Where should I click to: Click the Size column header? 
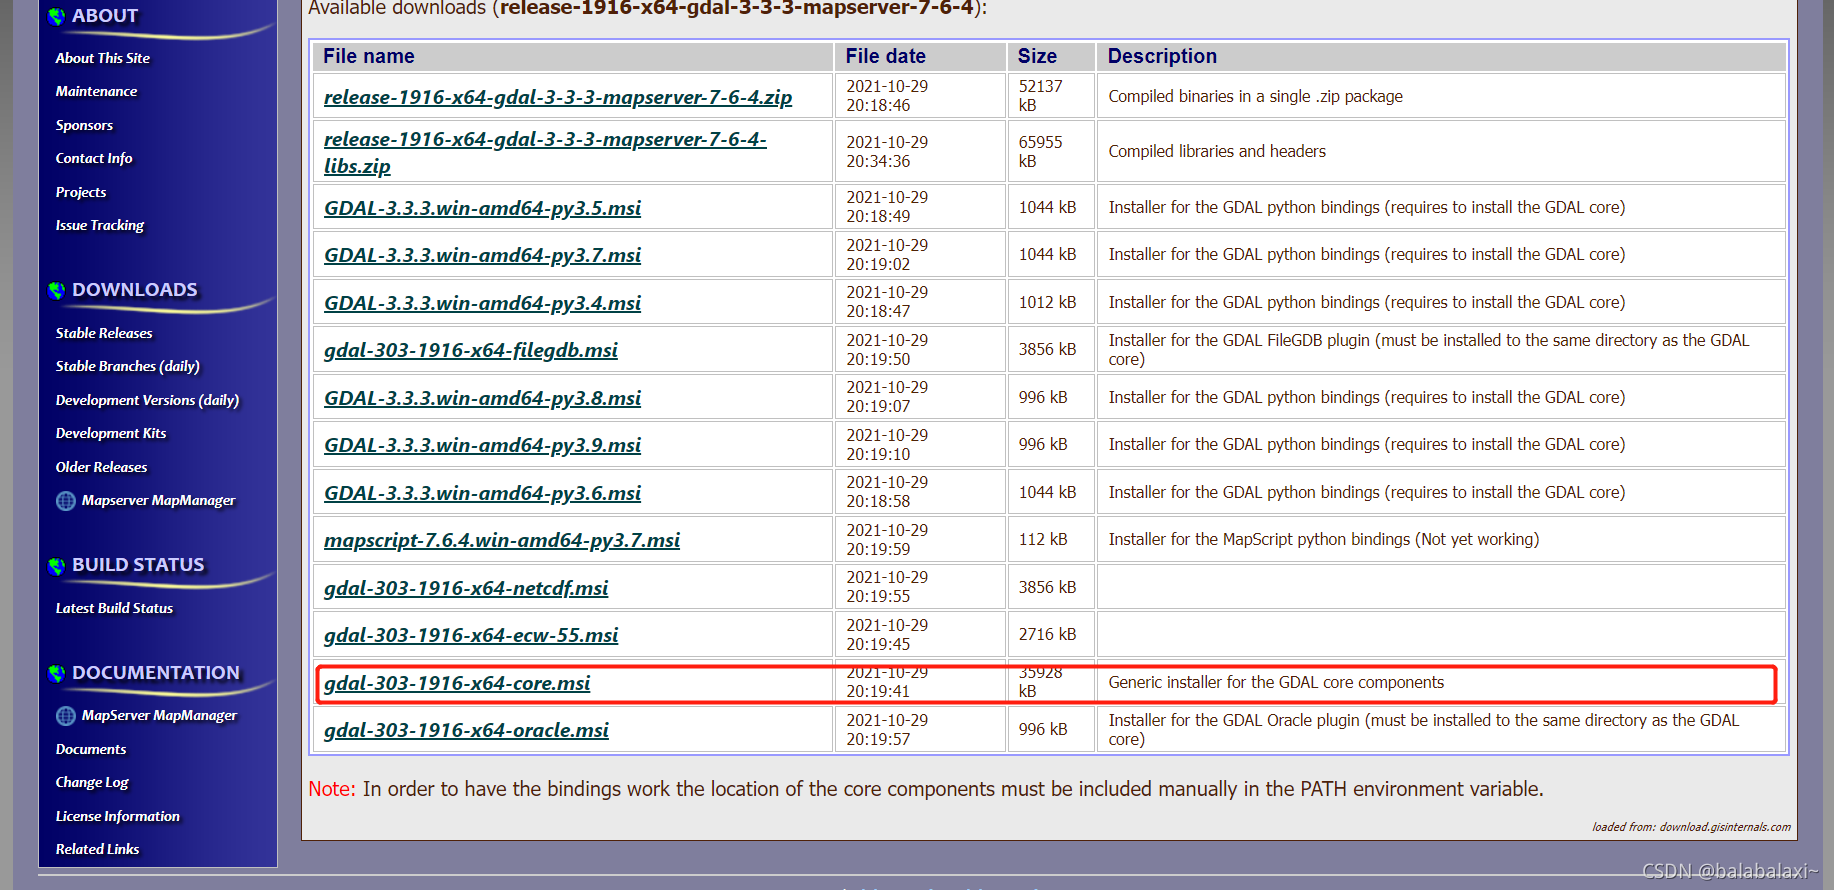click(x=1051, y=56)
